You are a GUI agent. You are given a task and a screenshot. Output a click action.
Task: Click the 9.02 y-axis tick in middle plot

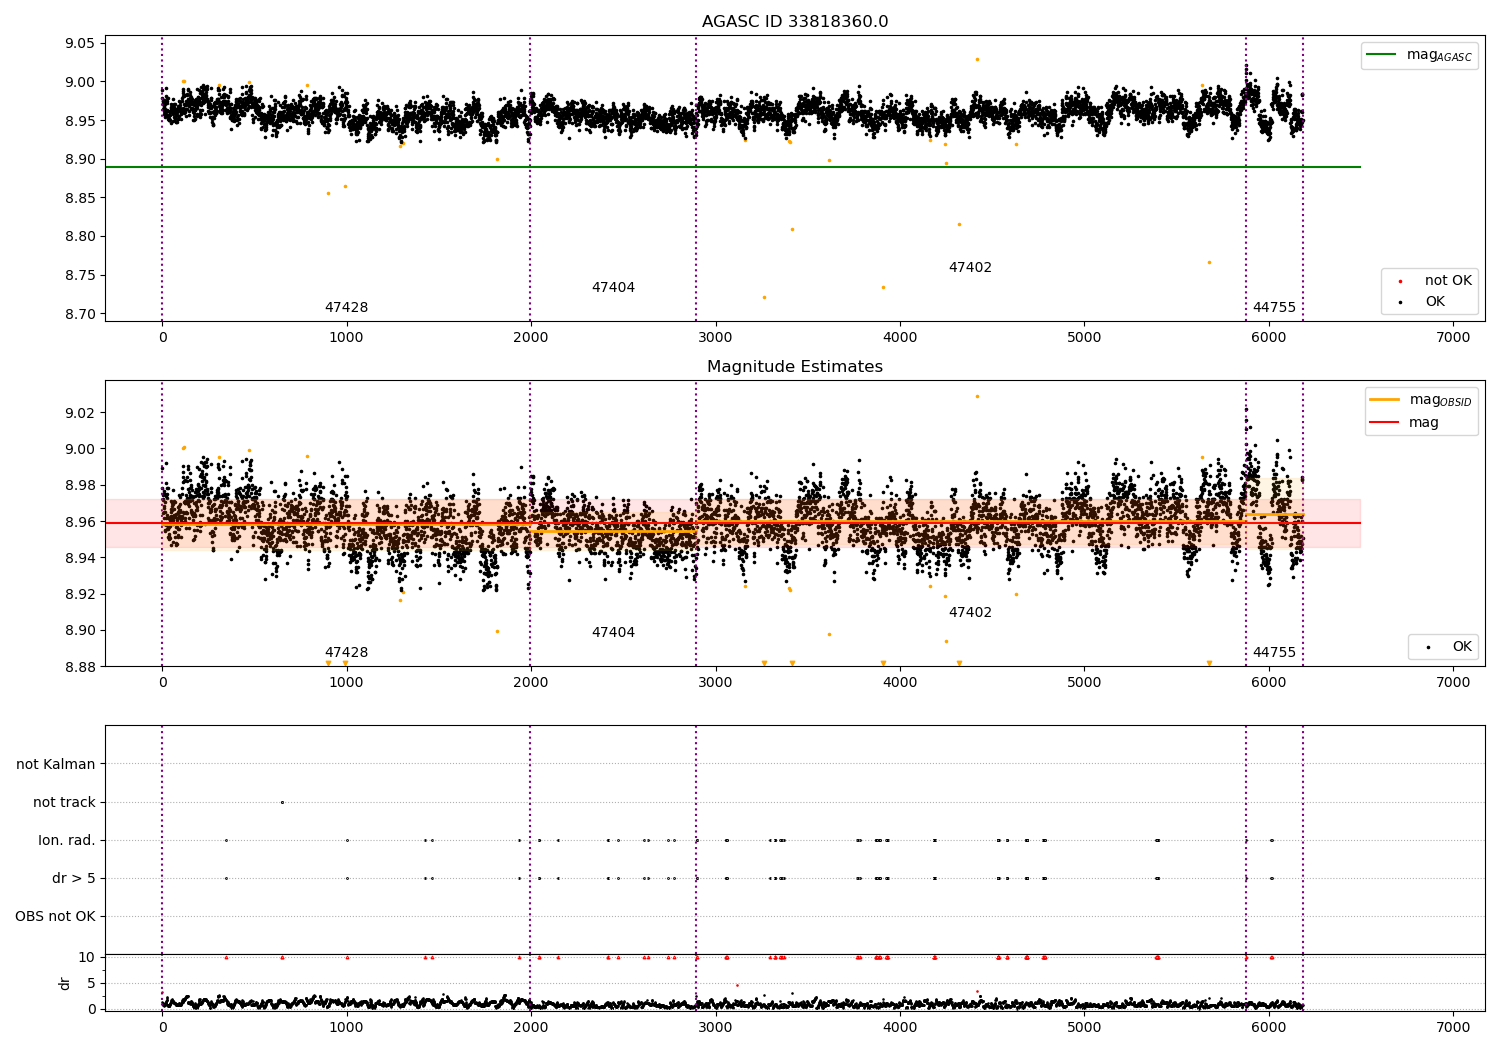click(79, 413)
